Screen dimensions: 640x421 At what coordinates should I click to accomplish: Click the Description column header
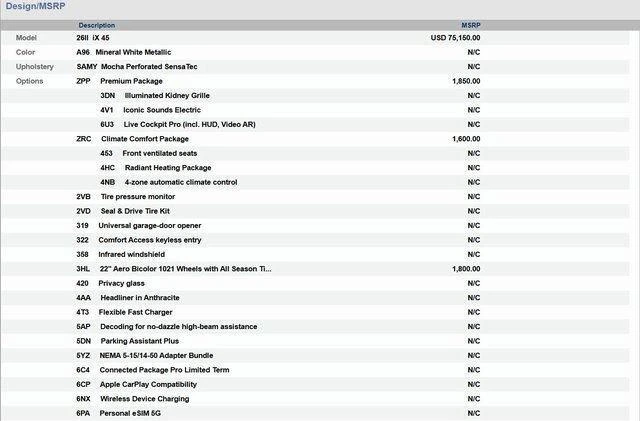pos(97,25)
